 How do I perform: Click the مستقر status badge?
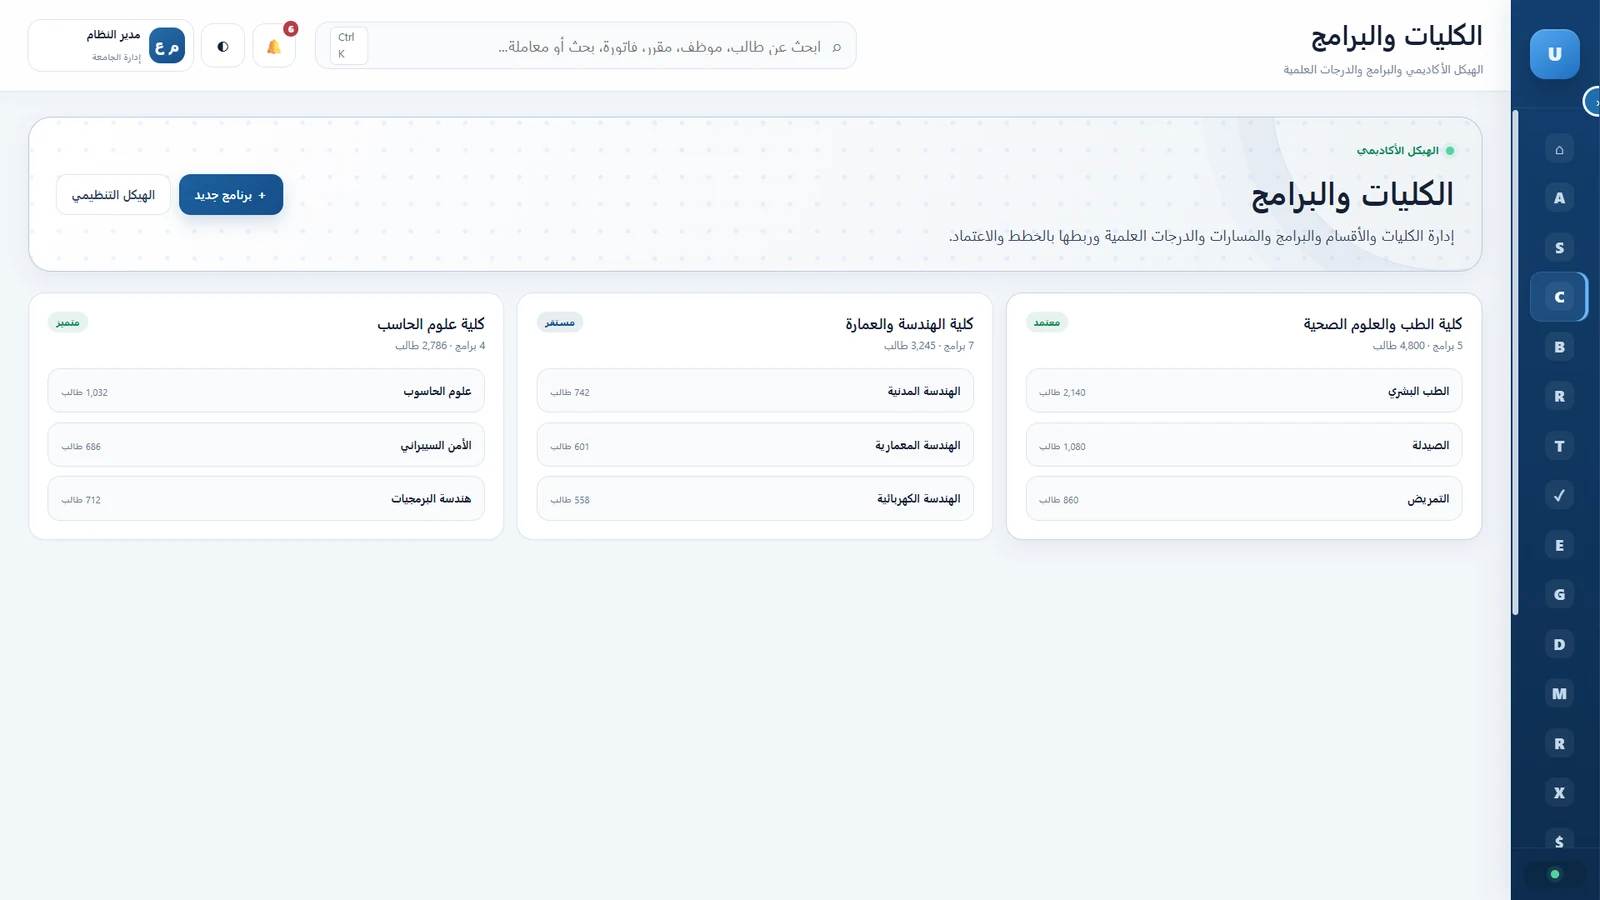tap(560, 322)
